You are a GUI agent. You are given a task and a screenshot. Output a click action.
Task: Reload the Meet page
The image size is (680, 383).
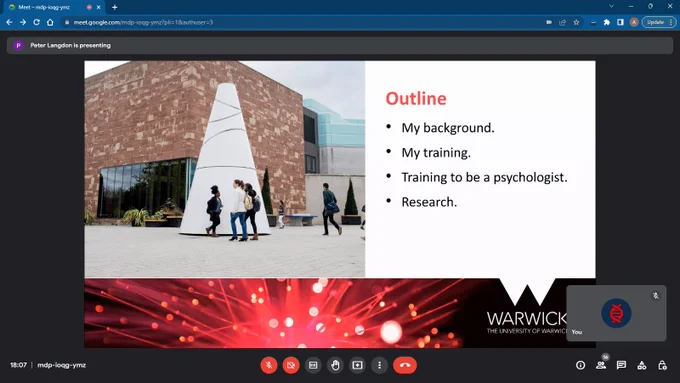click(x=36, y=22)
